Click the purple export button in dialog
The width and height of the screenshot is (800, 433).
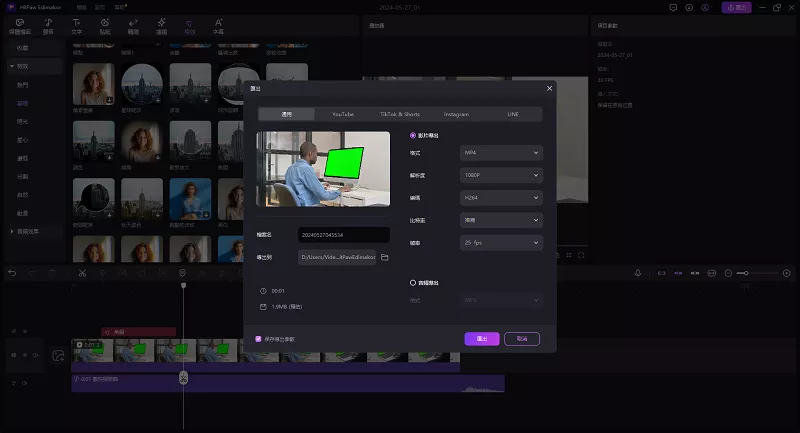[x=482, y=339]
